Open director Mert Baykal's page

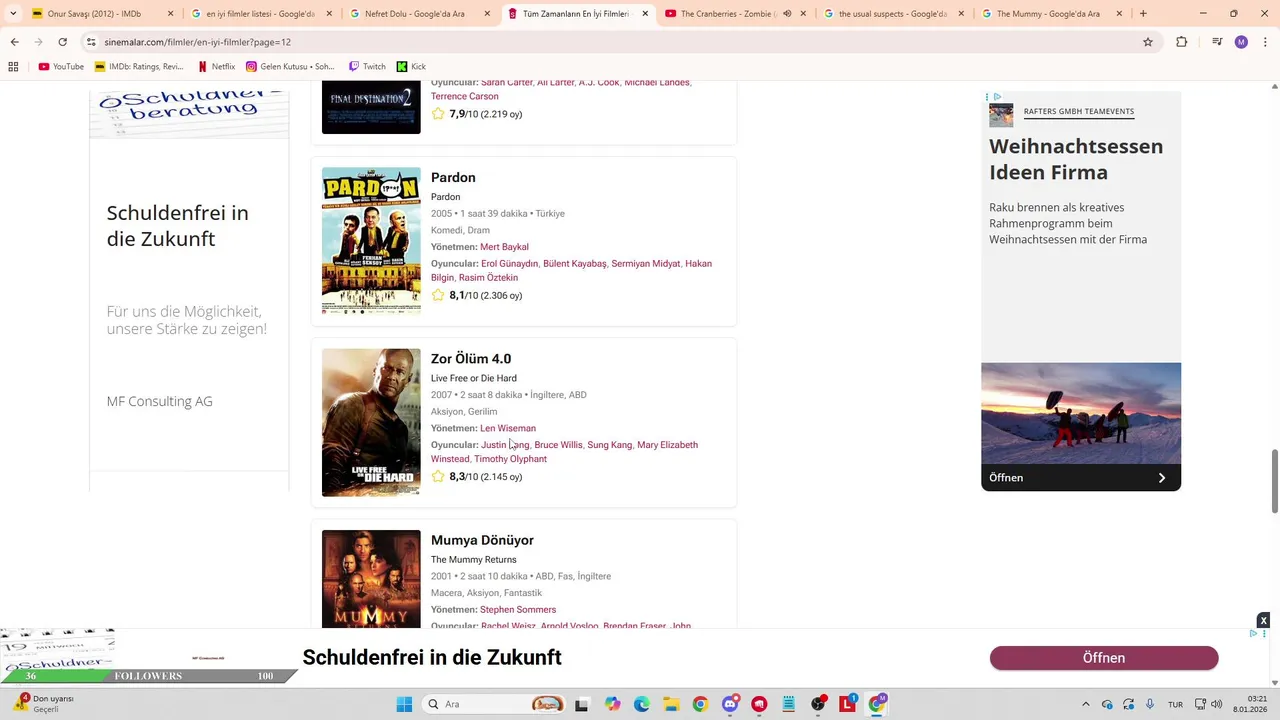[504, 247]
